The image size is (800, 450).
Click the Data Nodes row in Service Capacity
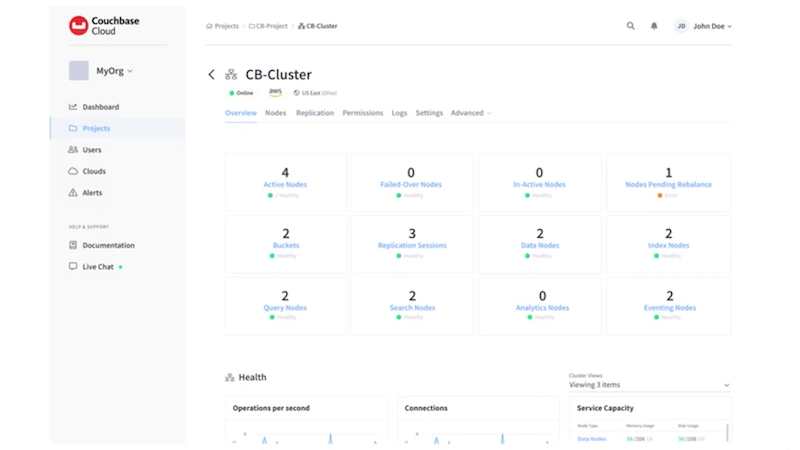[x=648, y=439]
